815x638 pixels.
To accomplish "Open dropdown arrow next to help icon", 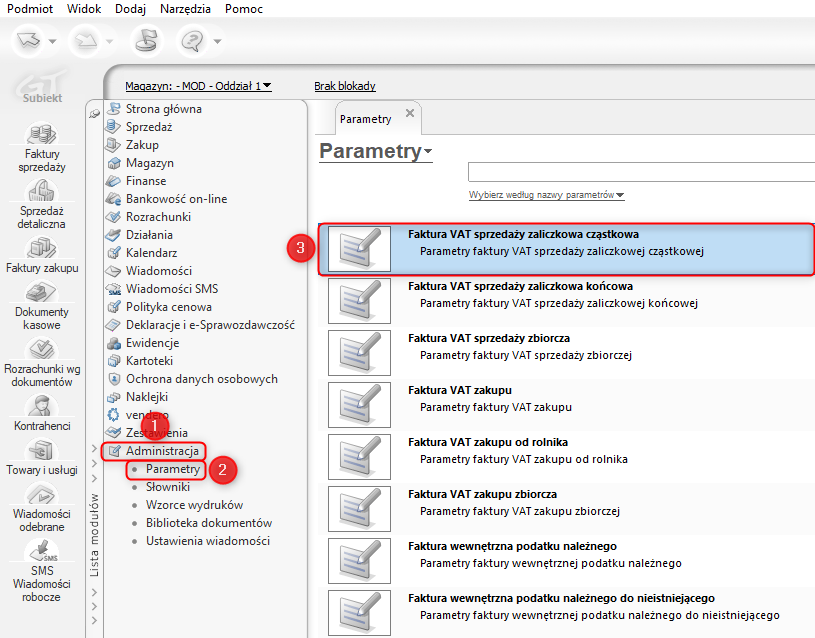I will click(x=217, y=41).
